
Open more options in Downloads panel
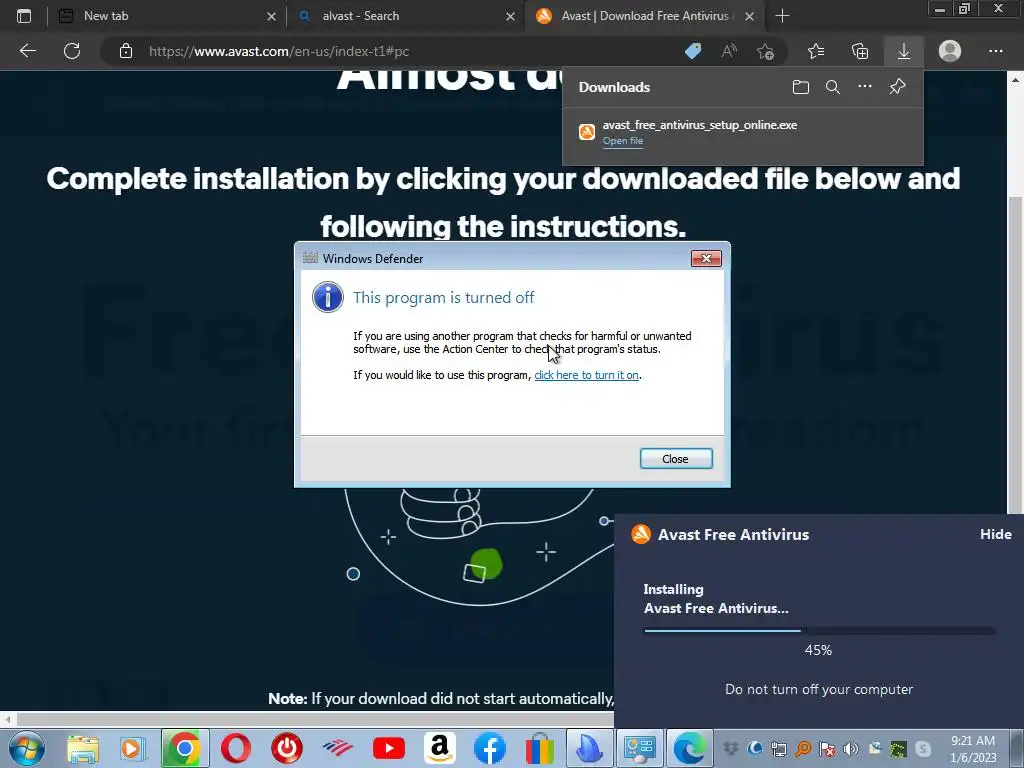tap(865, 87)
